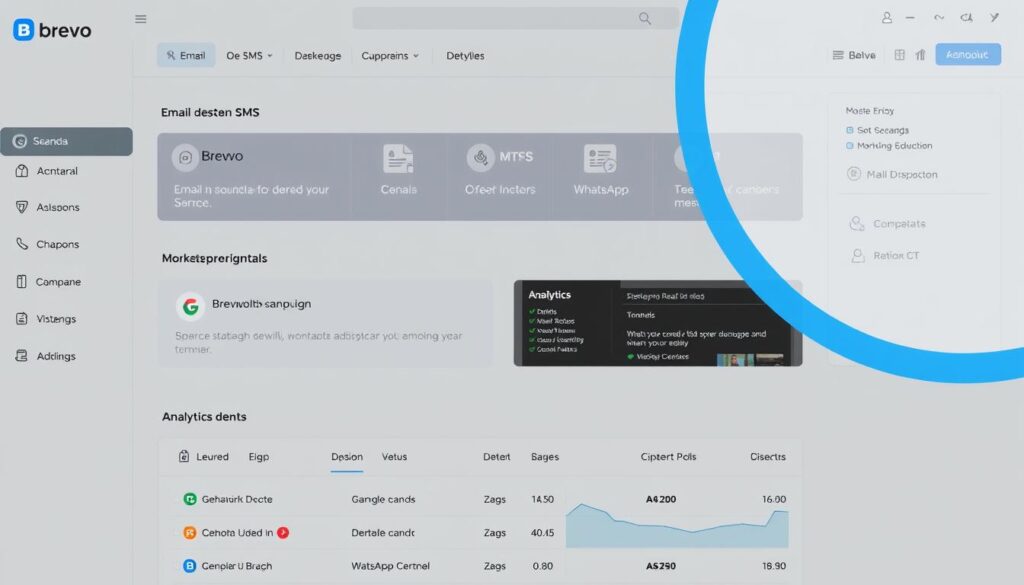Switch to the Vetus tab
The image size is (1024, 585).
click(x=394, y=457)
